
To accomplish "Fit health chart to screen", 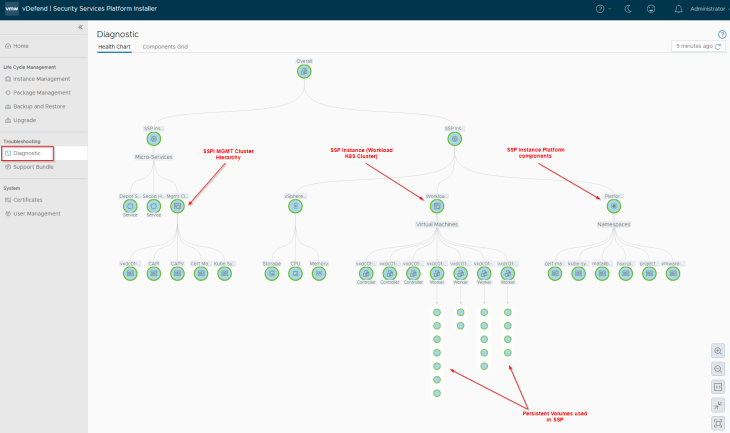I will click(718, 423).
